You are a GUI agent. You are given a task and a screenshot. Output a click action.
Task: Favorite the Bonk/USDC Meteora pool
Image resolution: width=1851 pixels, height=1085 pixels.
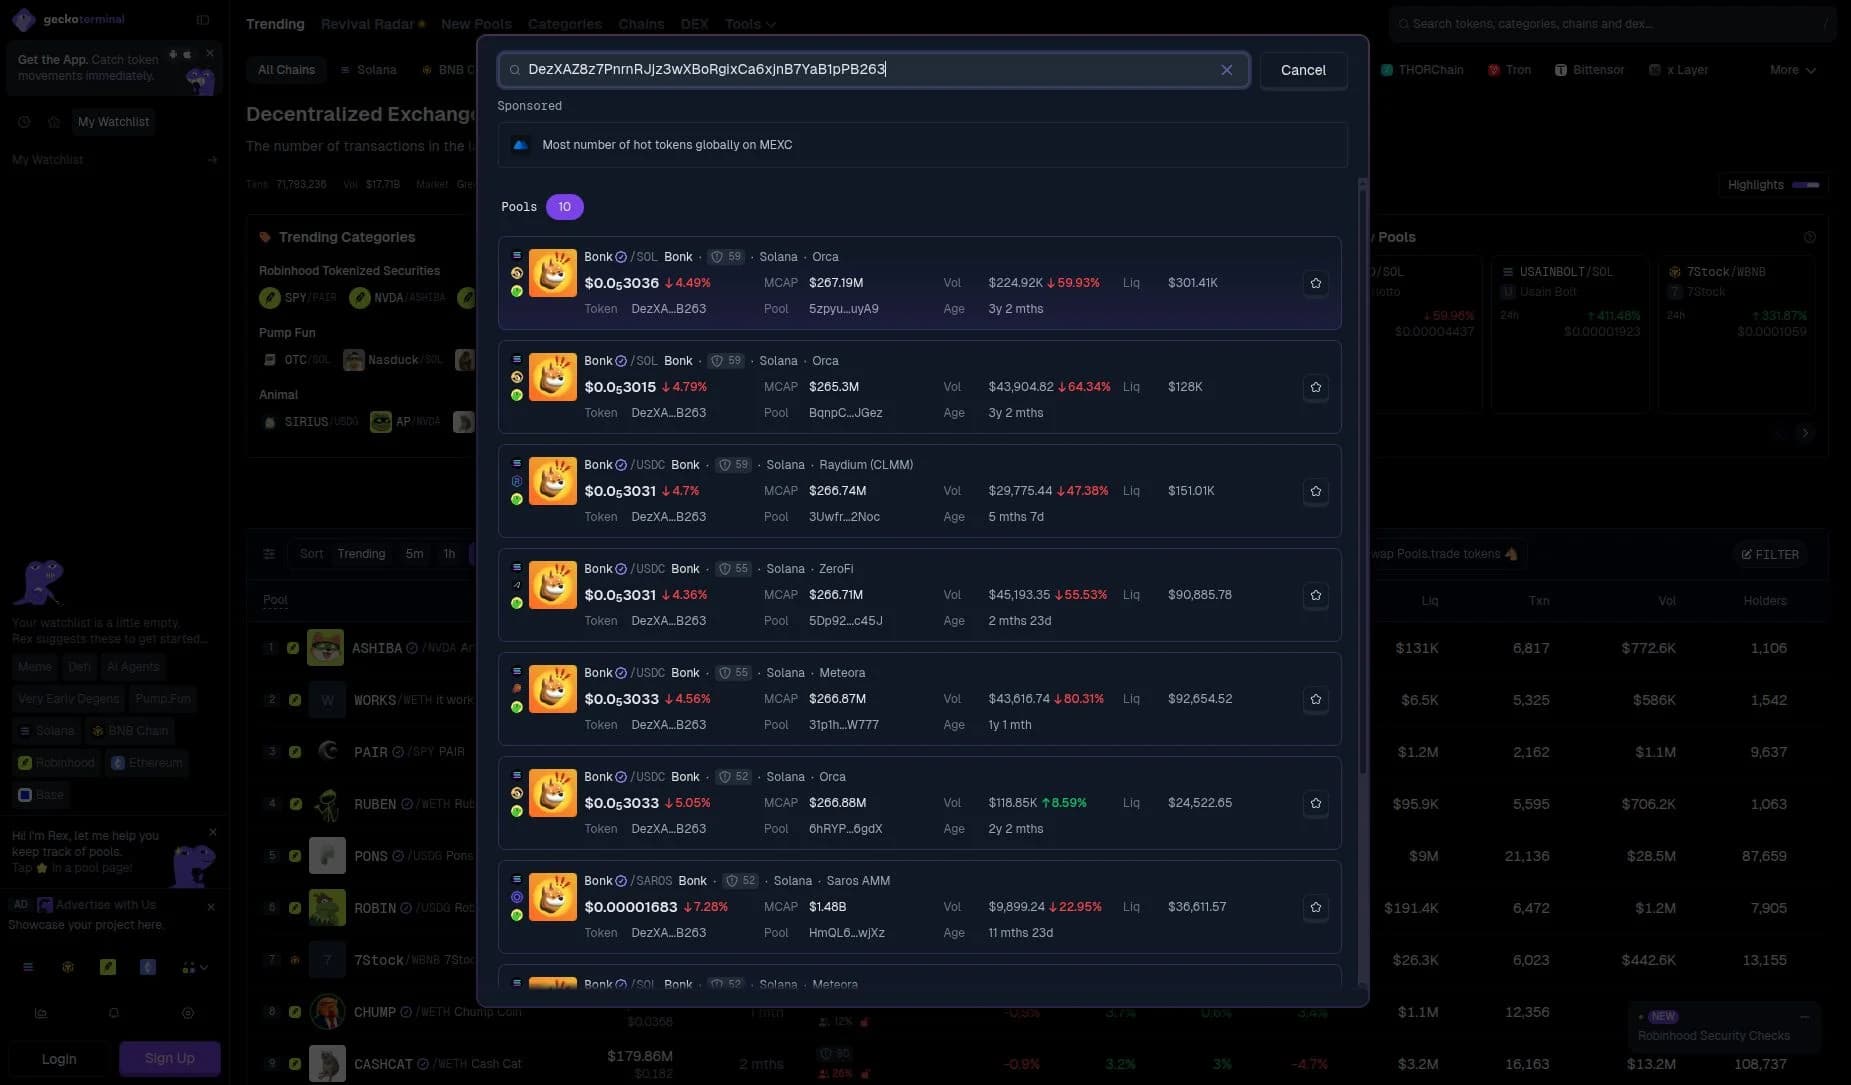point(1315,699)
